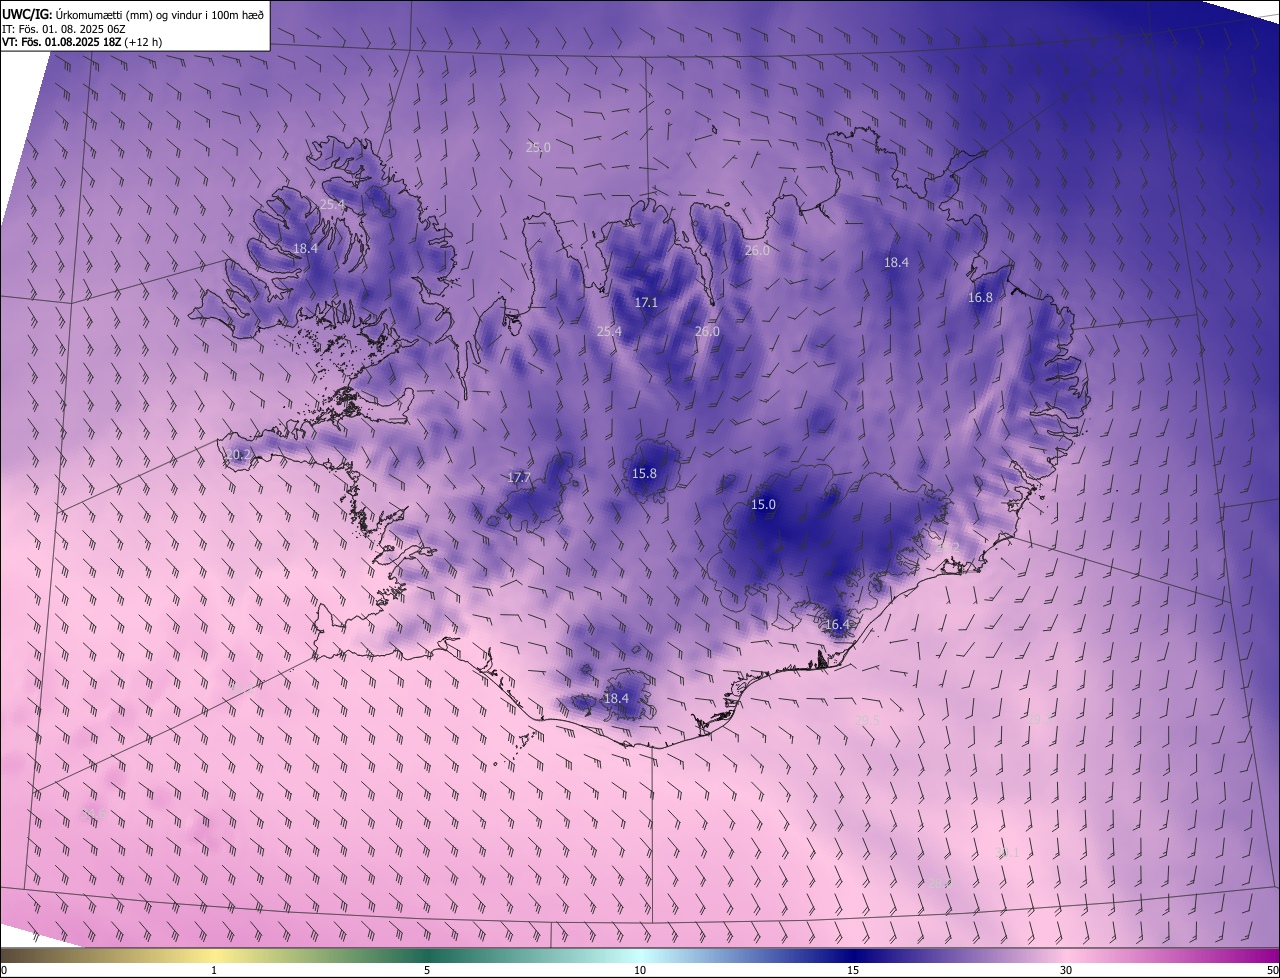Screen dimensions: 1280x978
Task: Pick the dark navy band above label 15
Action: 853,955
